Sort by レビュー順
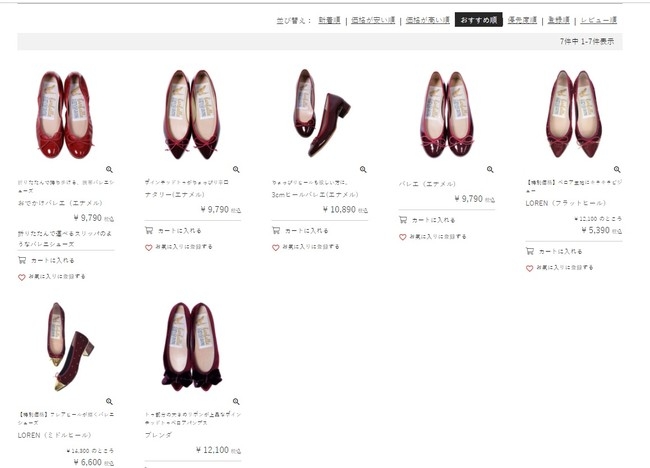This screenshot has height=468, width=650. pyautogui.click(x=599, y=20)
